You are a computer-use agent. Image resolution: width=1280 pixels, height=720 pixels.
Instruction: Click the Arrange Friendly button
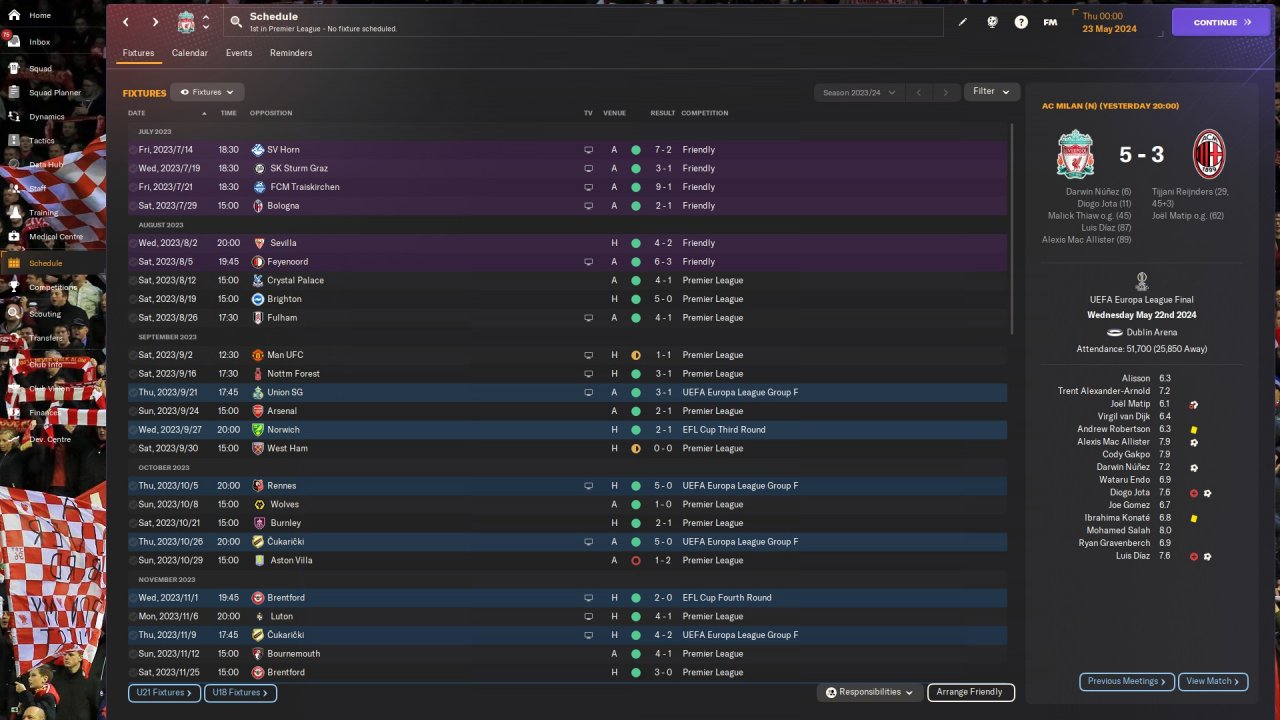[970, 692]
